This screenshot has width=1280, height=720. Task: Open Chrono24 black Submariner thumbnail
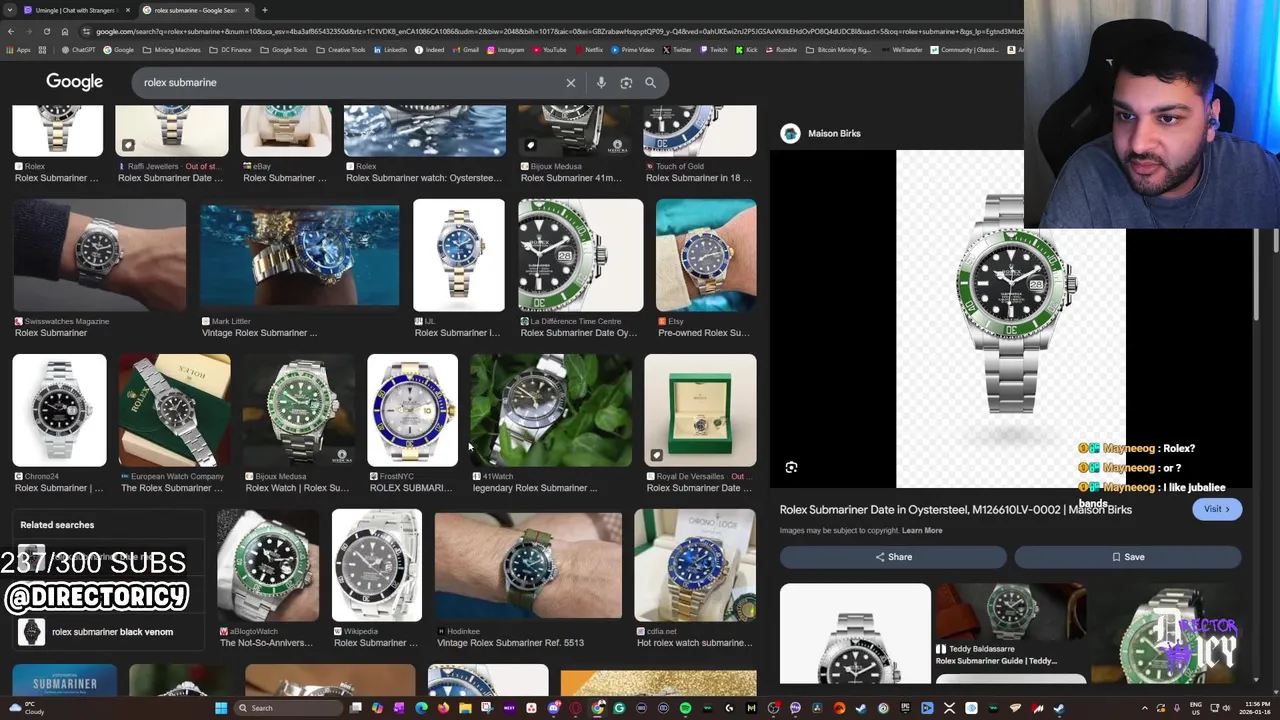pos(59,410)
